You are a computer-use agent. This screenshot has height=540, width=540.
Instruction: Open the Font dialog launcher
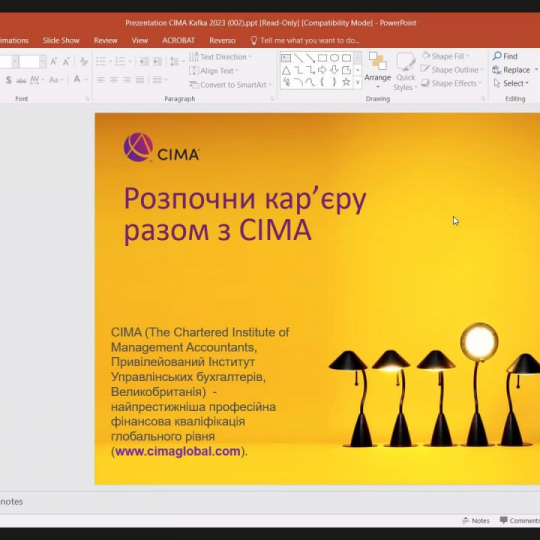pos(87,99)
